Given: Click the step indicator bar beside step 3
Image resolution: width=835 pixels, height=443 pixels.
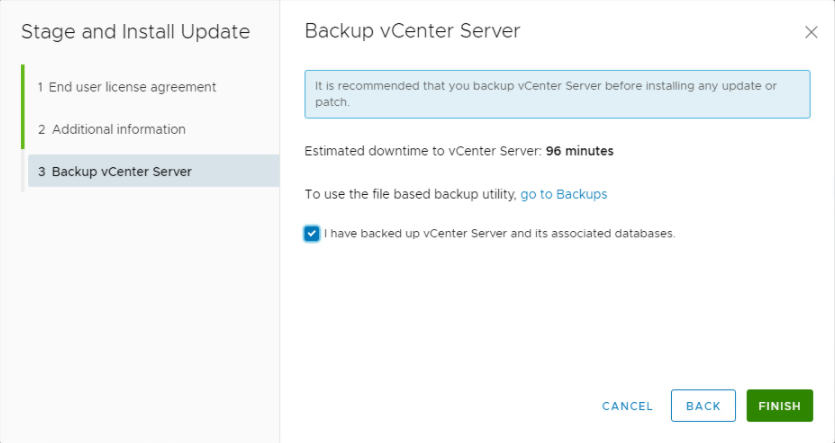Looking at the screenshot, I should tap(23, 171).
